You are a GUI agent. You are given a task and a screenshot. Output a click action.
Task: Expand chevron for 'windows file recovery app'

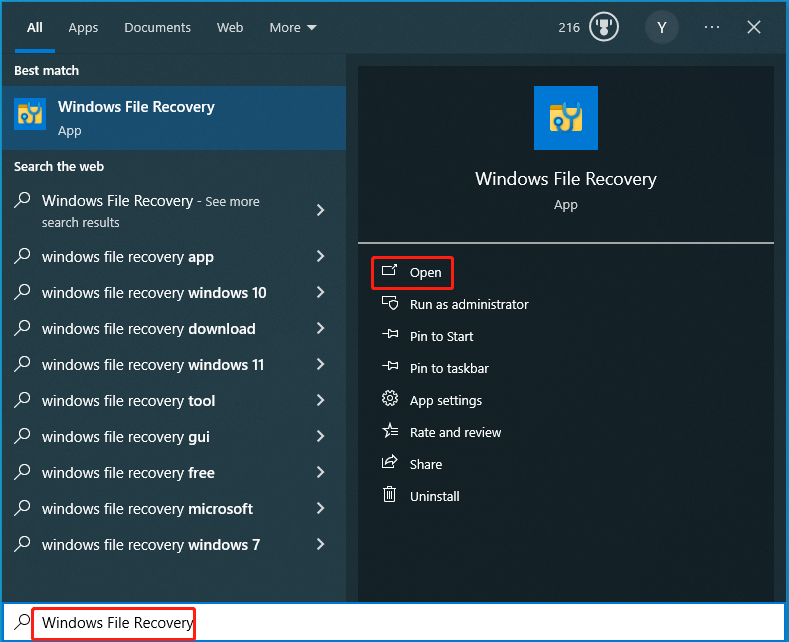click(x=321, y=257)
